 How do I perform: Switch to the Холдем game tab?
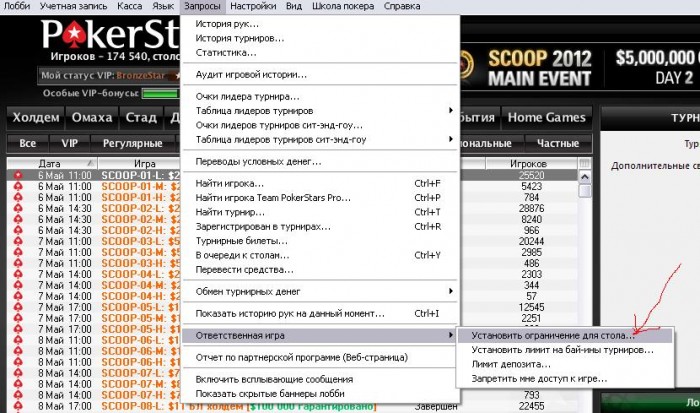coord(36,117)
